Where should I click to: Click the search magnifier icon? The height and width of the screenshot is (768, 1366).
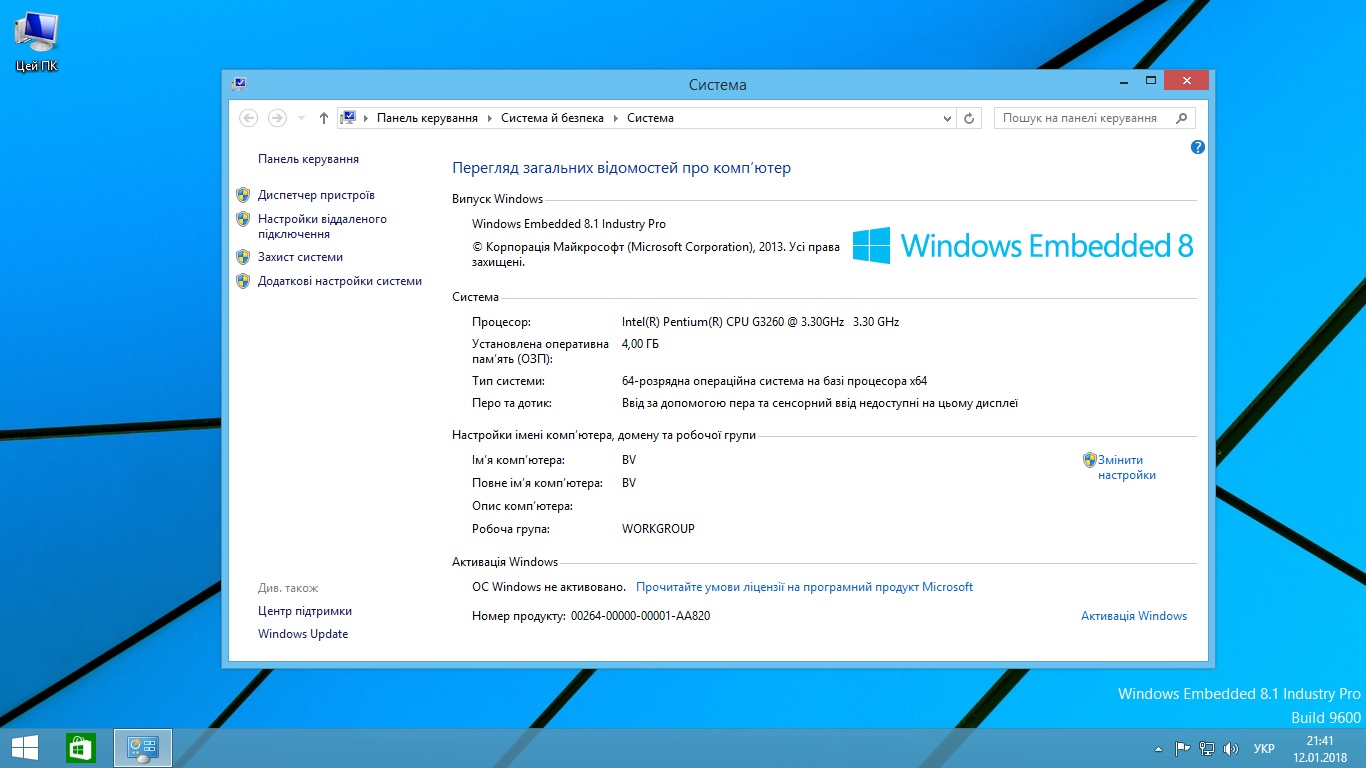click(x=1182, y=118)
